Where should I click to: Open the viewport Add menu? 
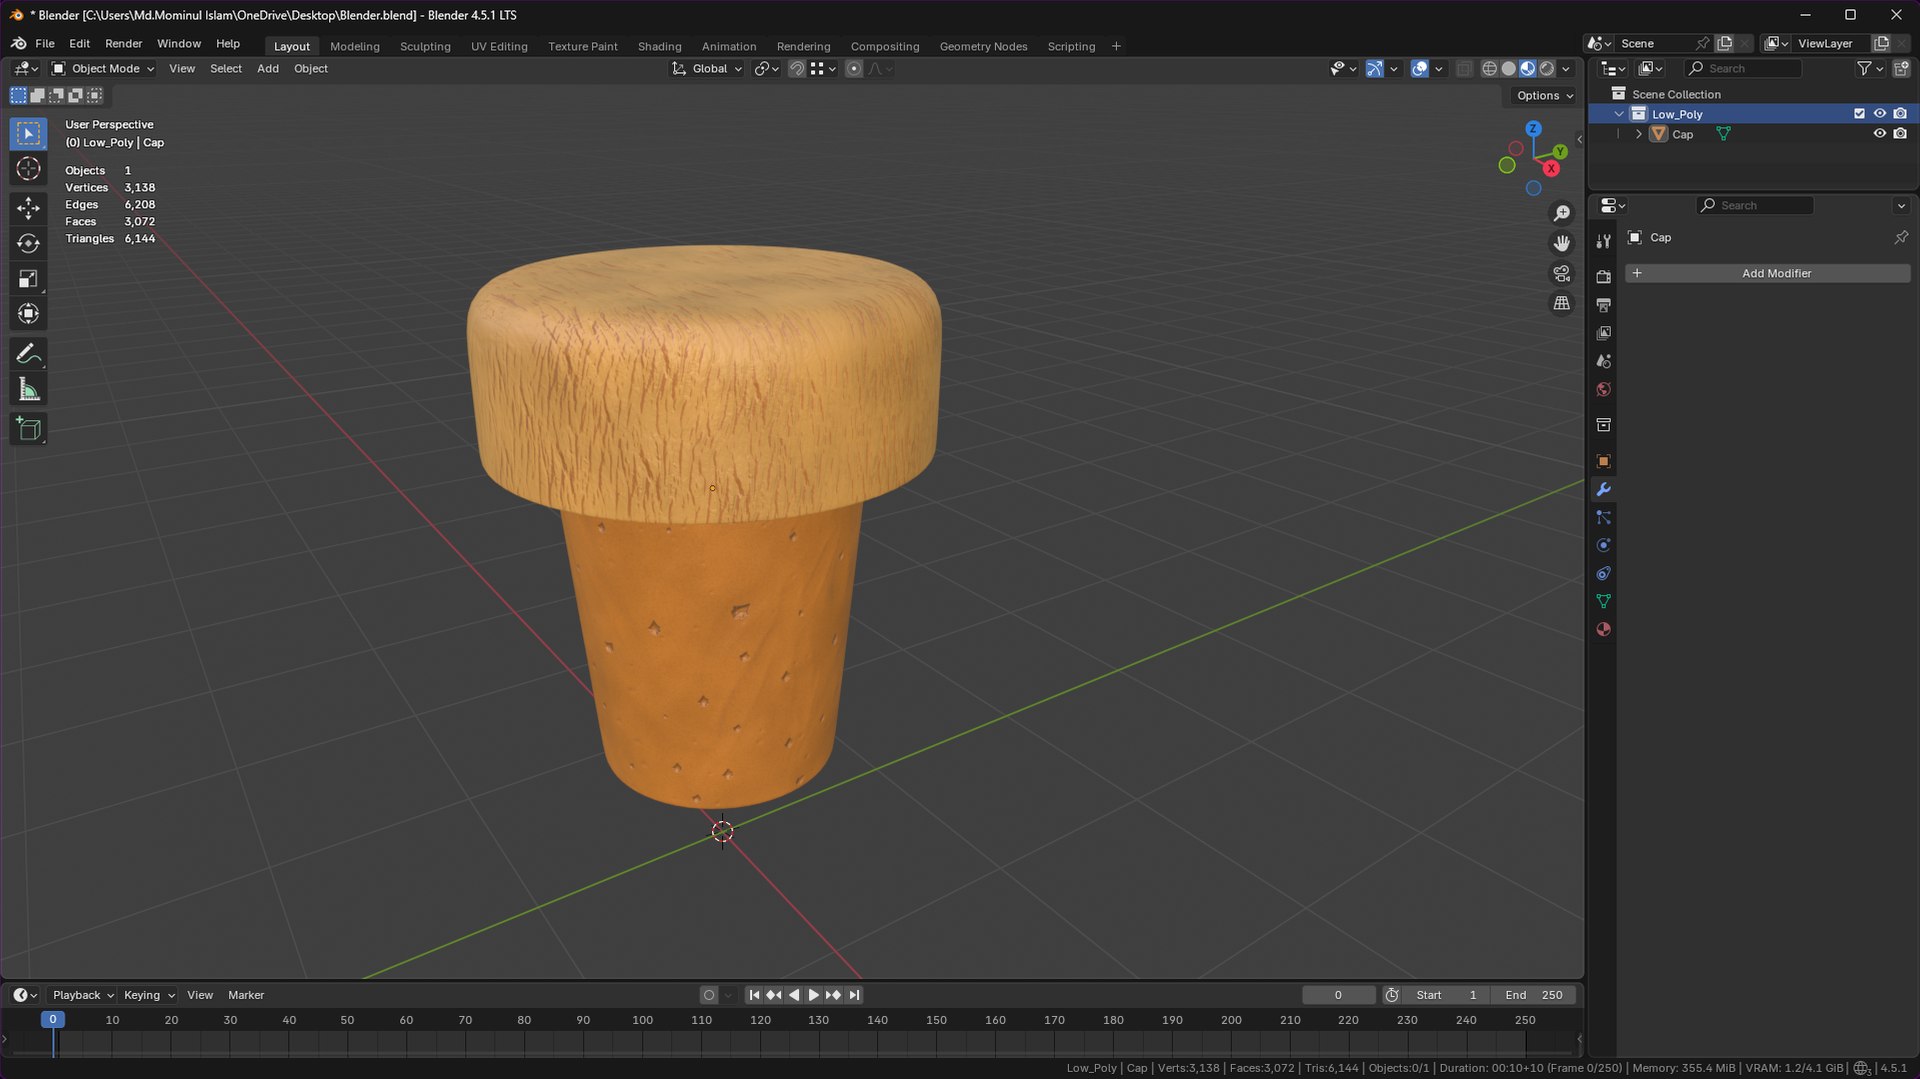pos(268,69)
